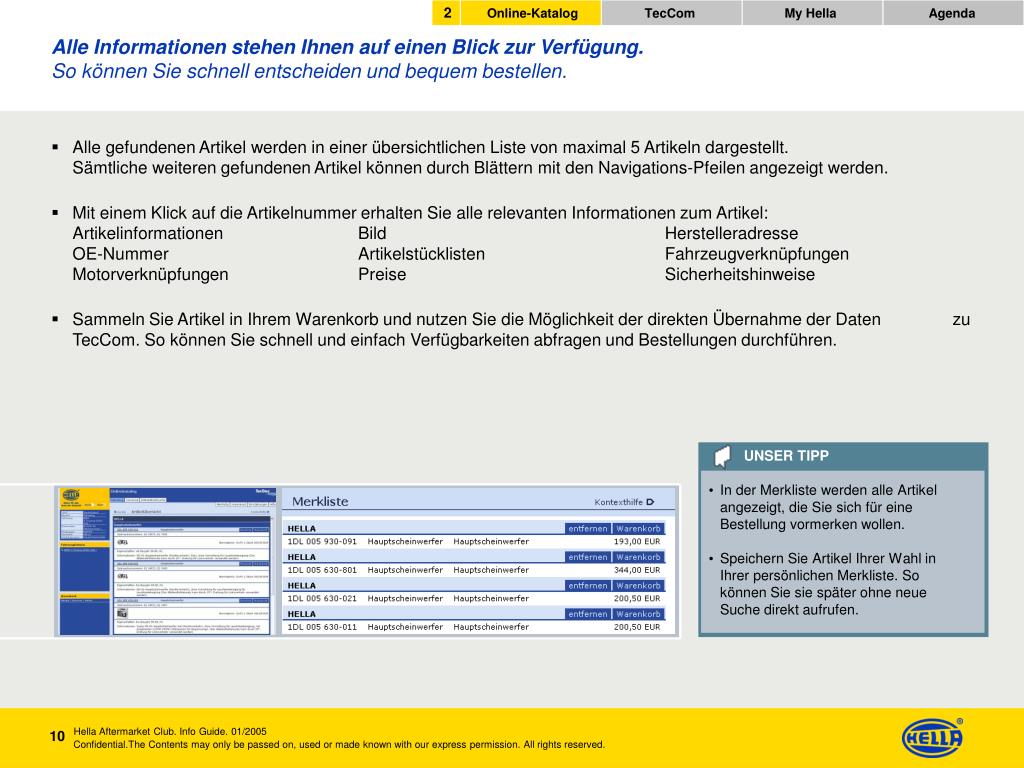Switch to the My Hella tab
The width and height of the screenshot is (1024, 768).
(x=810, y=13)
